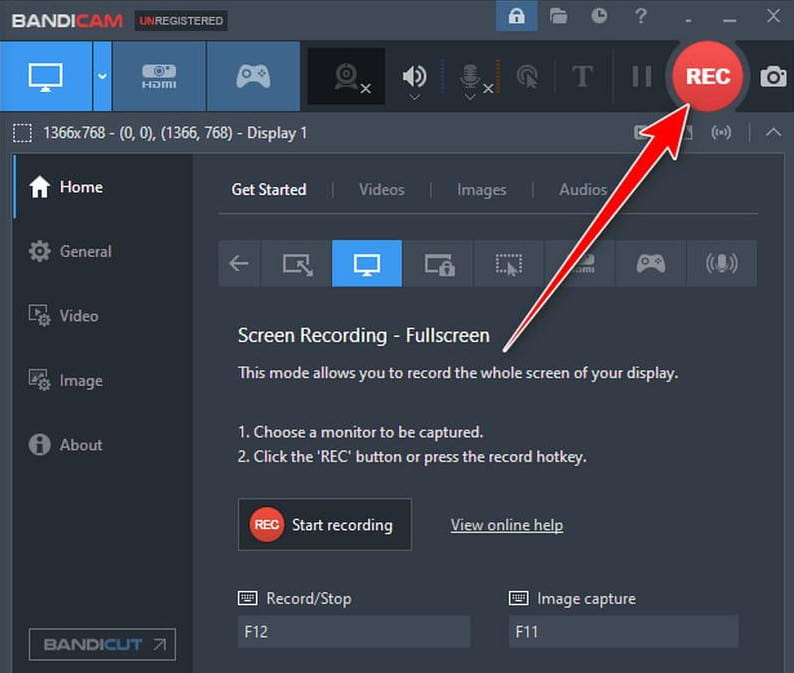Open Image settings in sidebar
794x673 pixels.
point(102,380)
